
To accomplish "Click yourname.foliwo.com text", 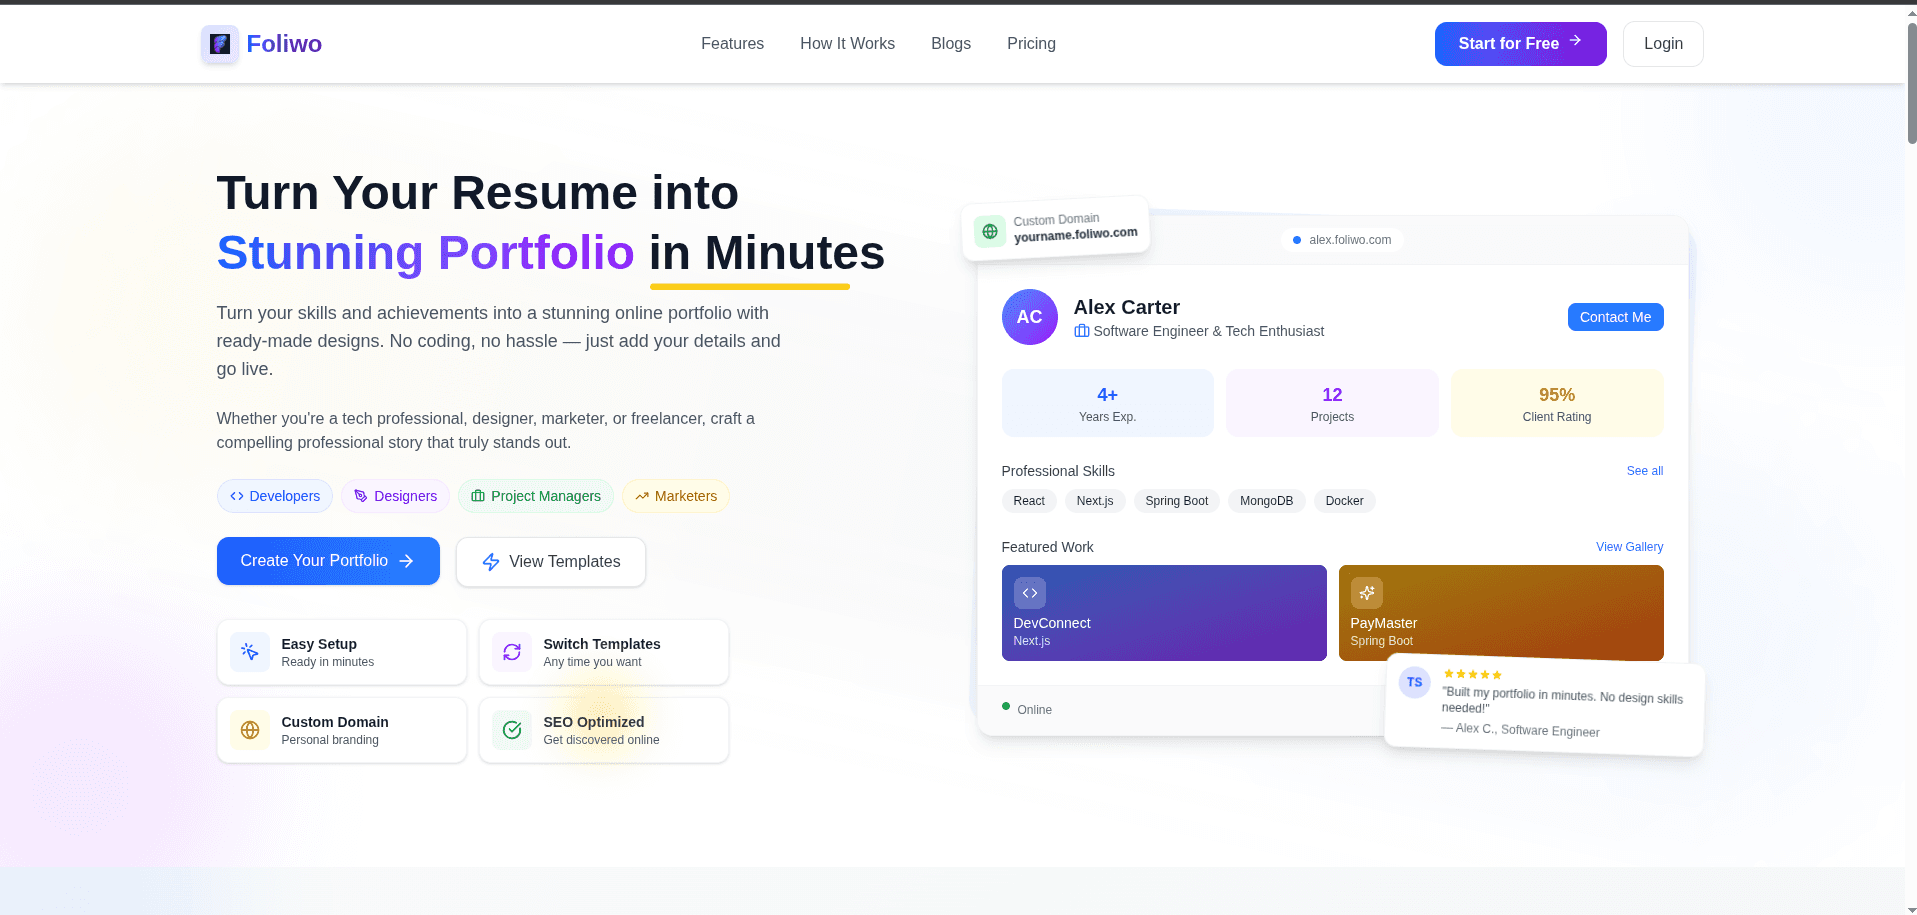I will pyautogui.click(x=1076, y=235).
